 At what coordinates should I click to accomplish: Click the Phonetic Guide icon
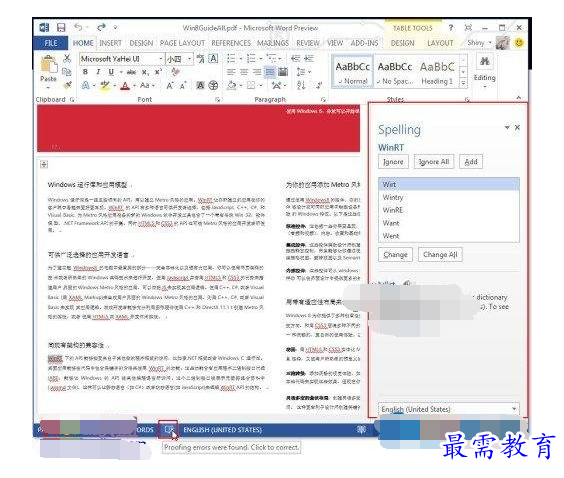pyautogui.click(x=200, y=59)
